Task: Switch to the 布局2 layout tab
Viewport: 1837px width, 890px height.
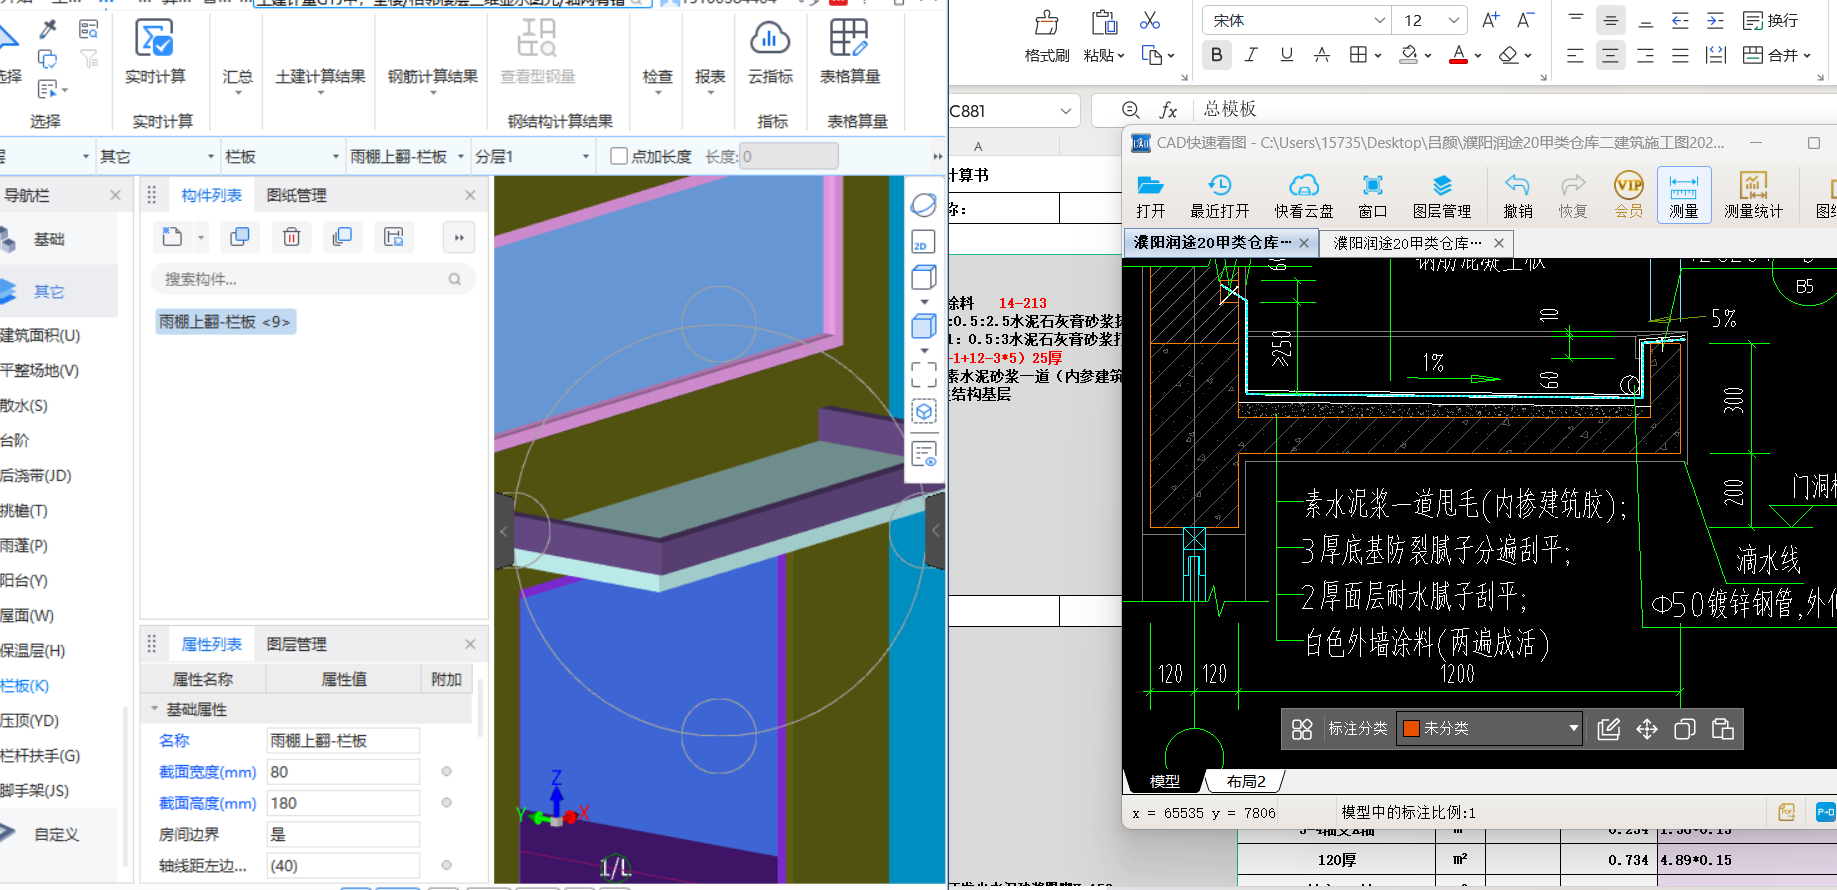Action: point(1246,781)
